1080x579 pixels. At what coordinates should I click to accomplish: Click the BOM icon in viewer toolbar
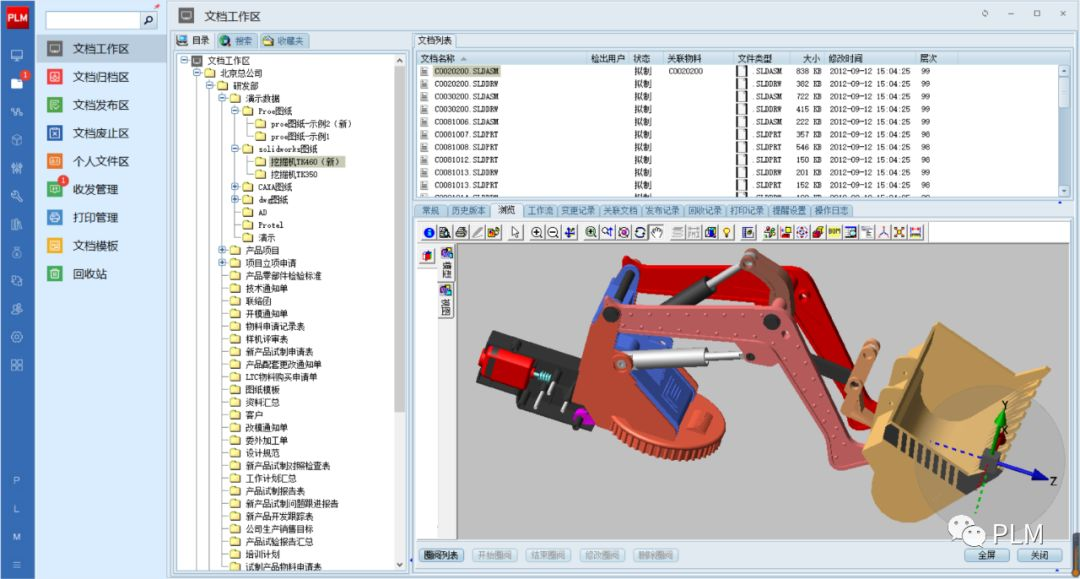(x=834, y=232)
